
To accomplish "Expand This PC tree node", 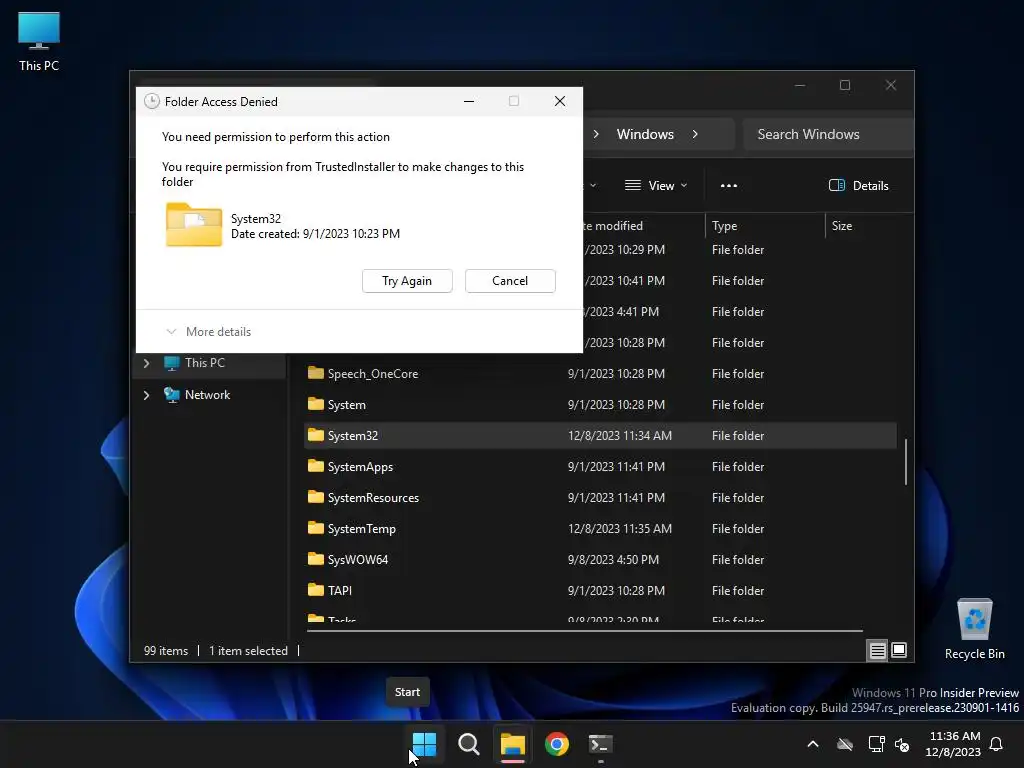I will (146, 363).
